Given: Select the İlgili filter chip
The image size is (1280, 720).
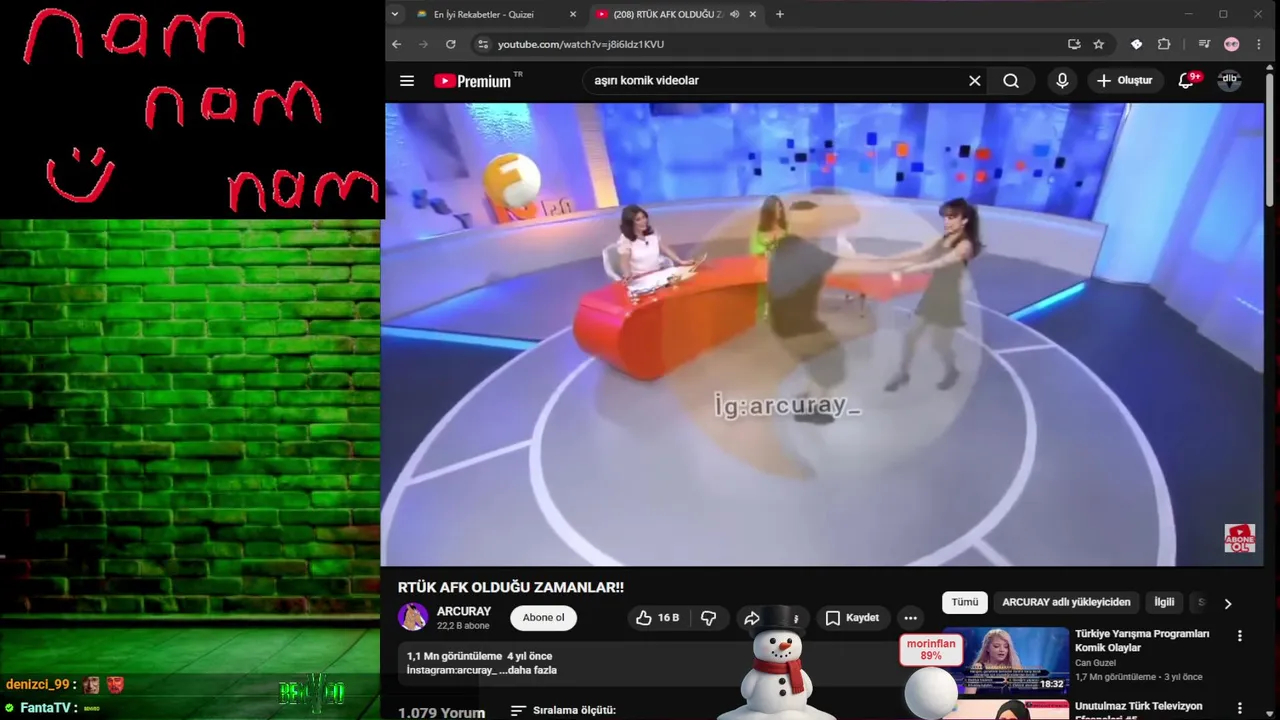Looking at the screenshot, I should 1164,602.
